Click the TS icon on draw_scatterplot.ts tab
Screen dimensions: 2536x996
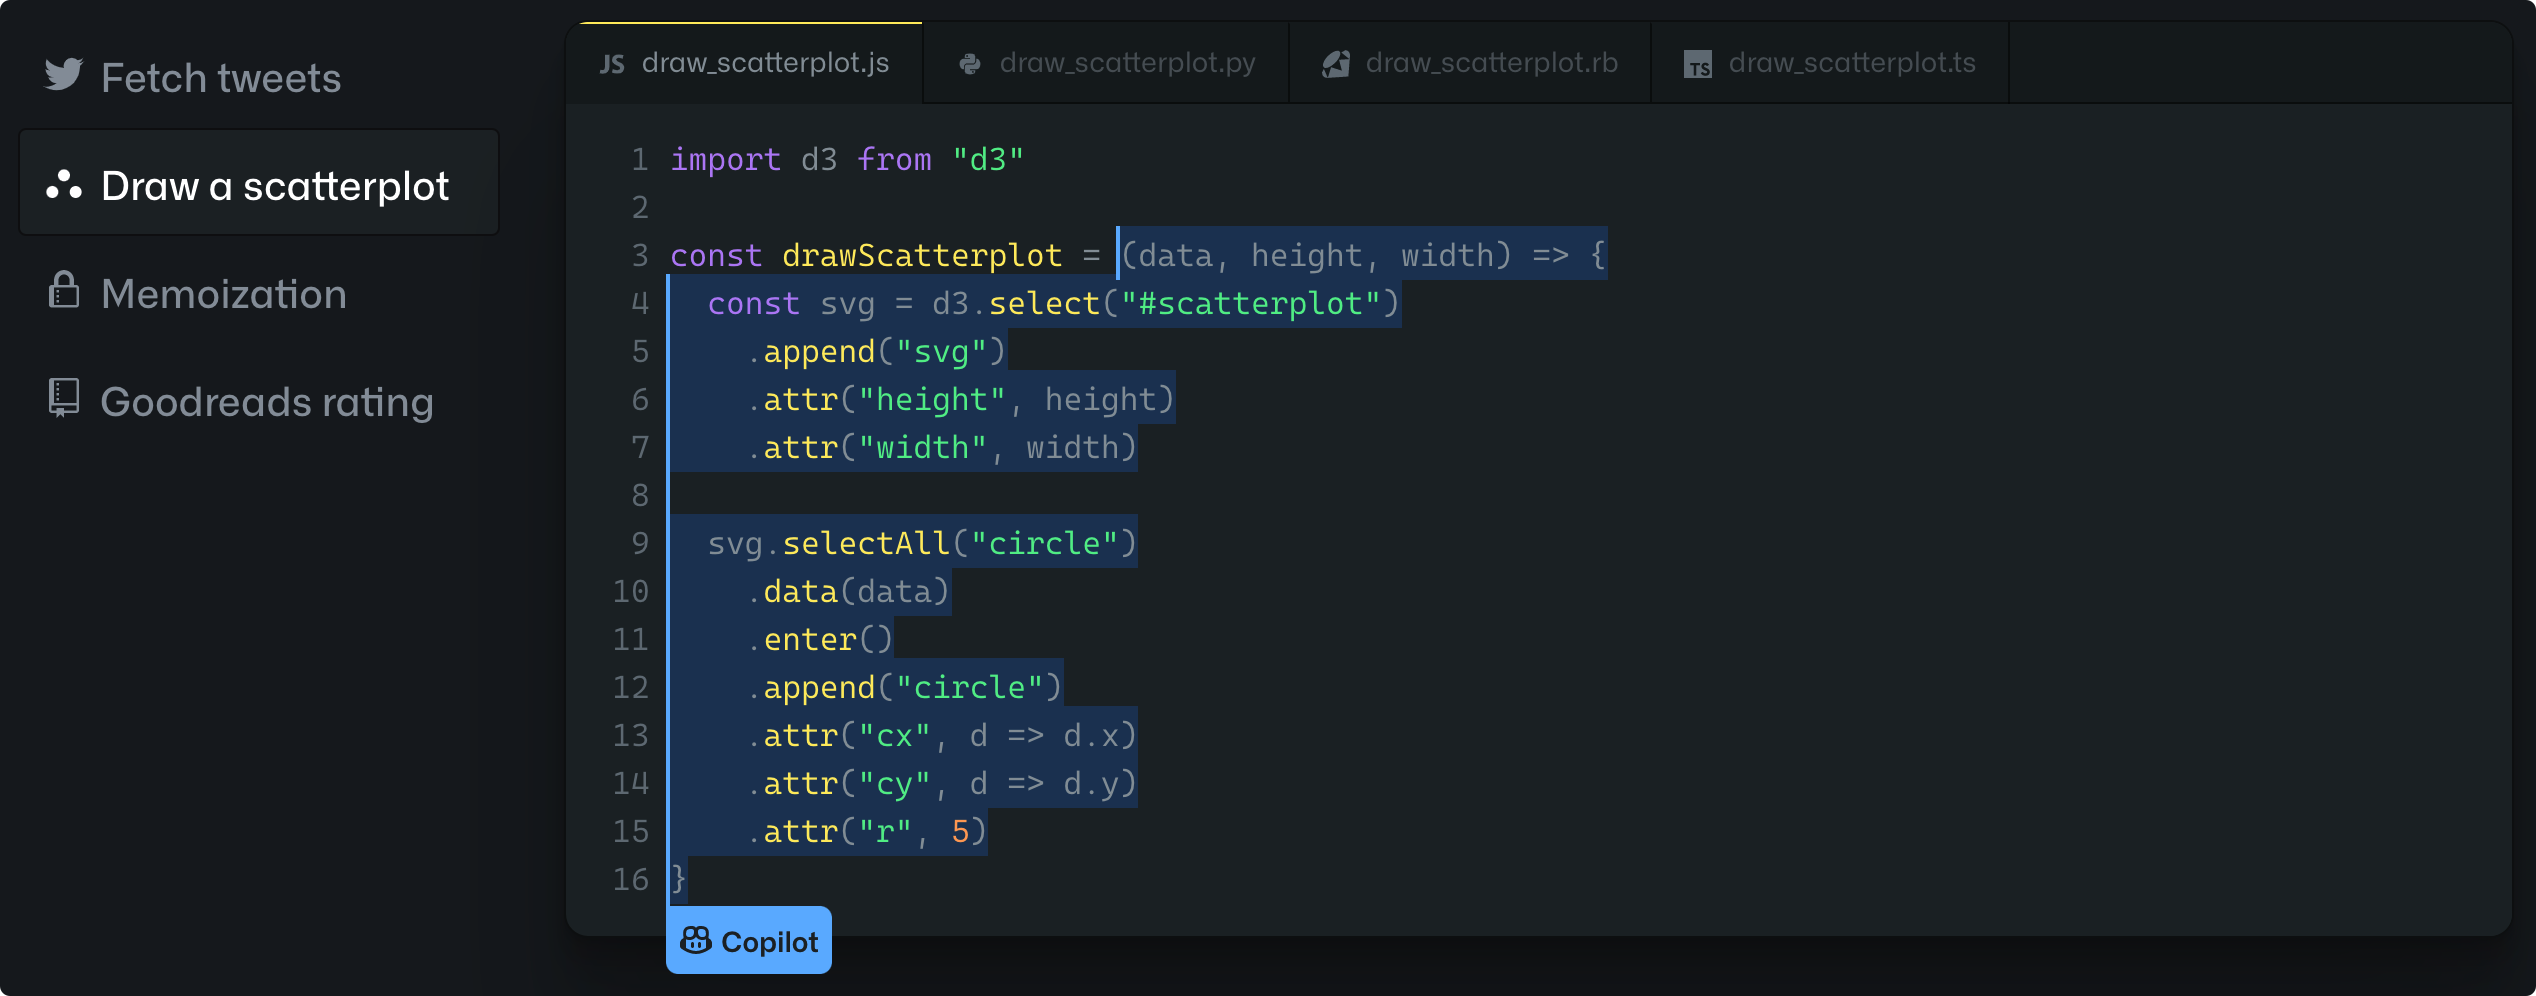pyautogui.click(x=1698, y=62)
